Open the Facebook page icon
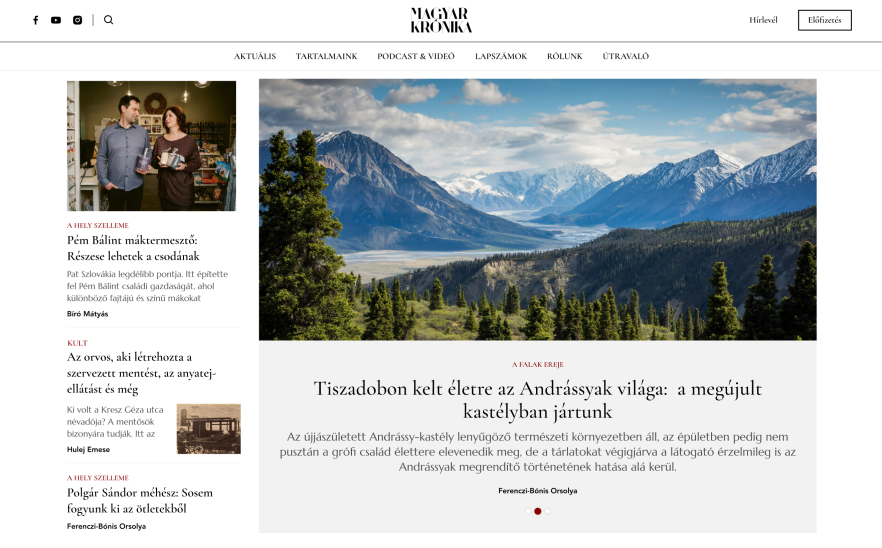882x548 pixels. (x=35, y=20)
